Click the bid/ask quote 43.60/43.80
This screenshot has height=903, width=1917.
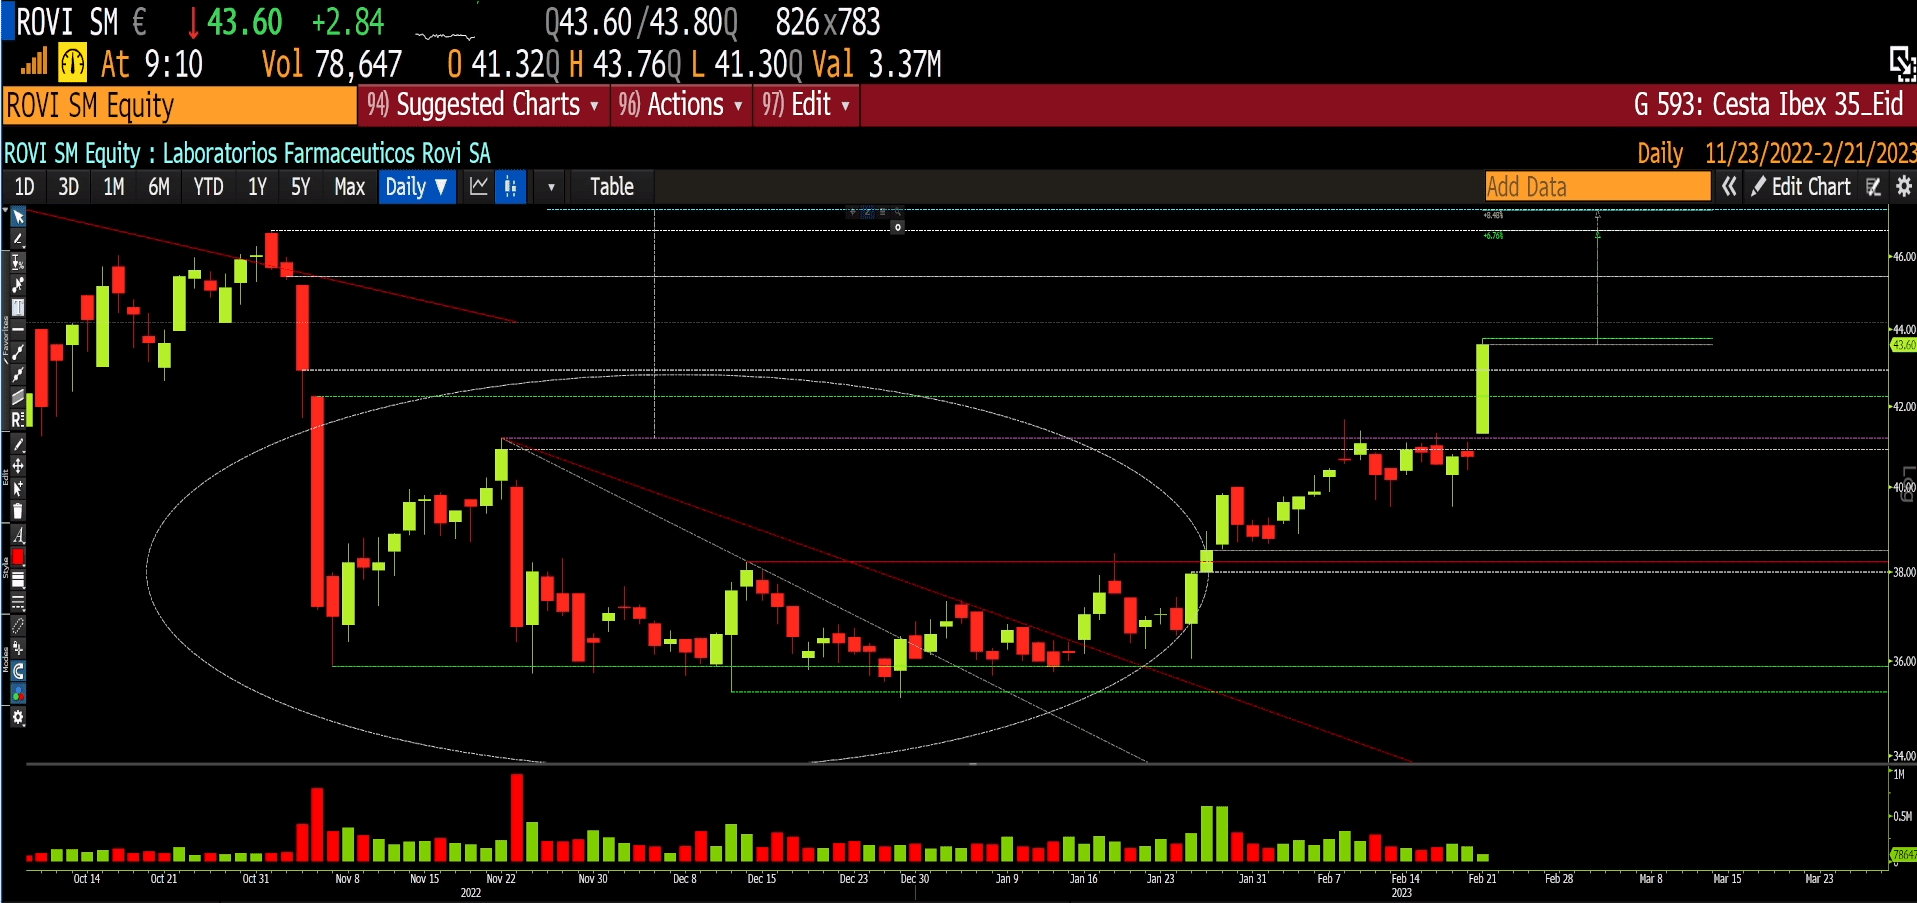coord(641,22)
